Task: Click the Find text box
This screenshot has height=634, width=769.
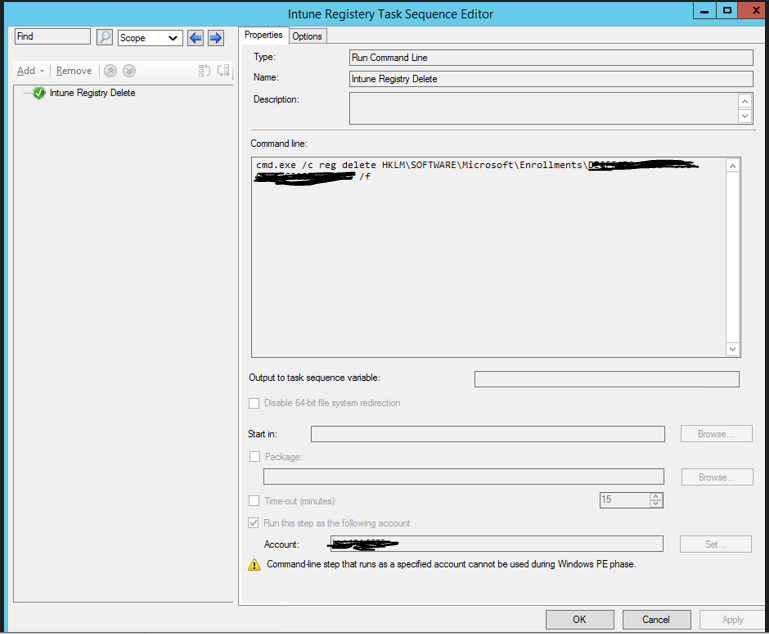Action: click(x=52, y=36)
